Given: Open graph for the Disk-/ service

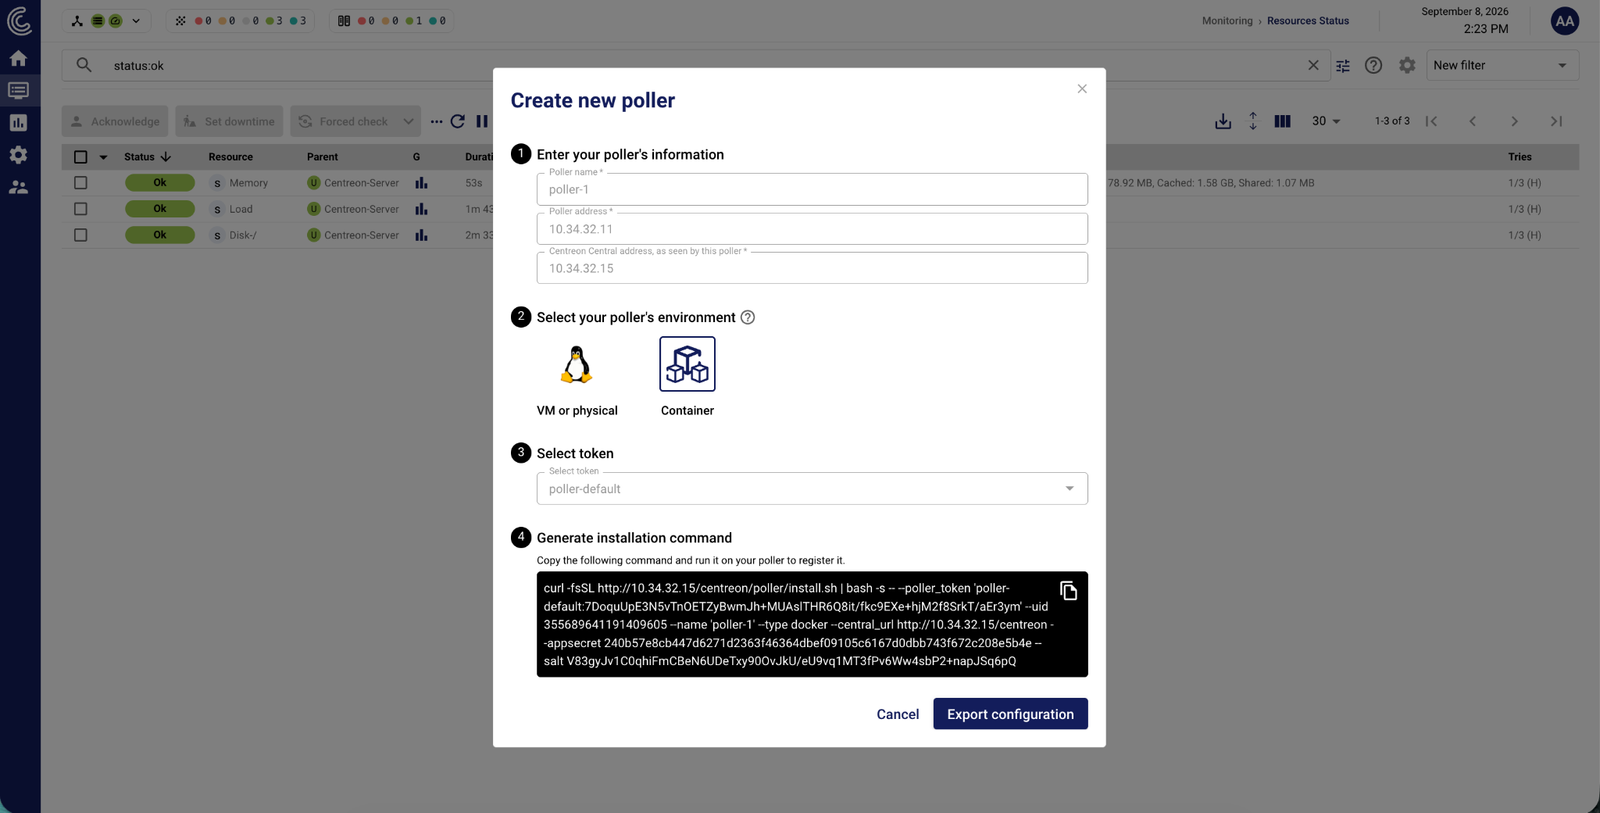Looking at the screenshot, I should click(x=421, y=235).
